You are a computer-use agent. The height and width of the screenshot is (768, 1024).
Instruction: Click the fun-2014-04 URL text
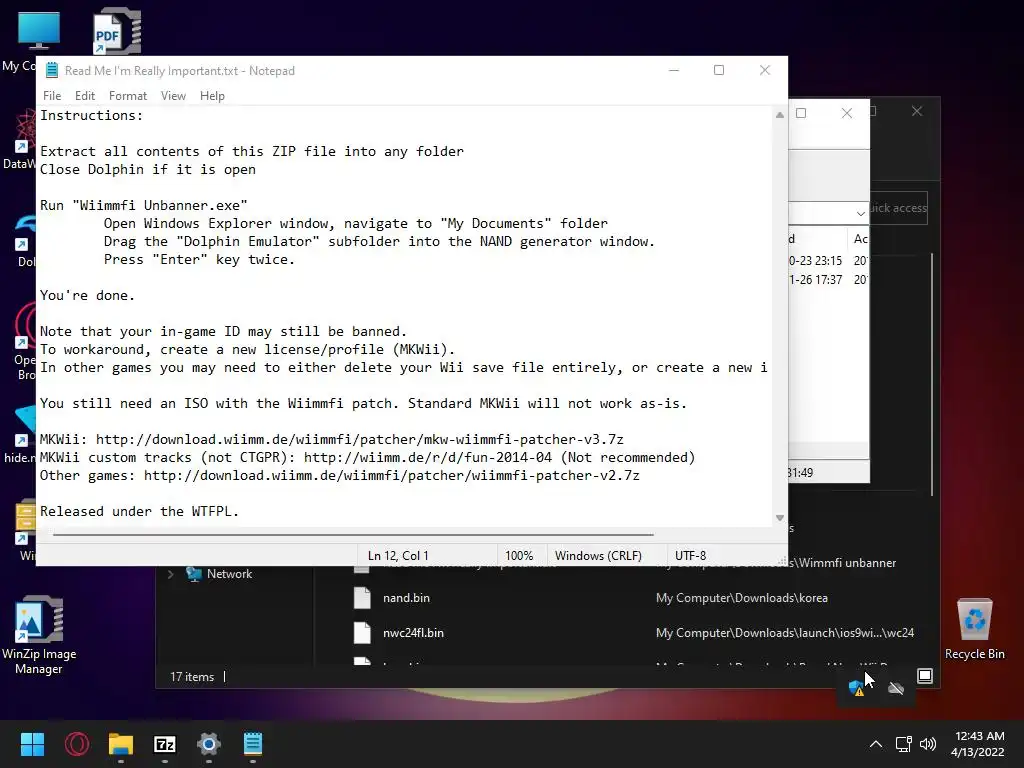pyautogui.click(x=428, y=458)
